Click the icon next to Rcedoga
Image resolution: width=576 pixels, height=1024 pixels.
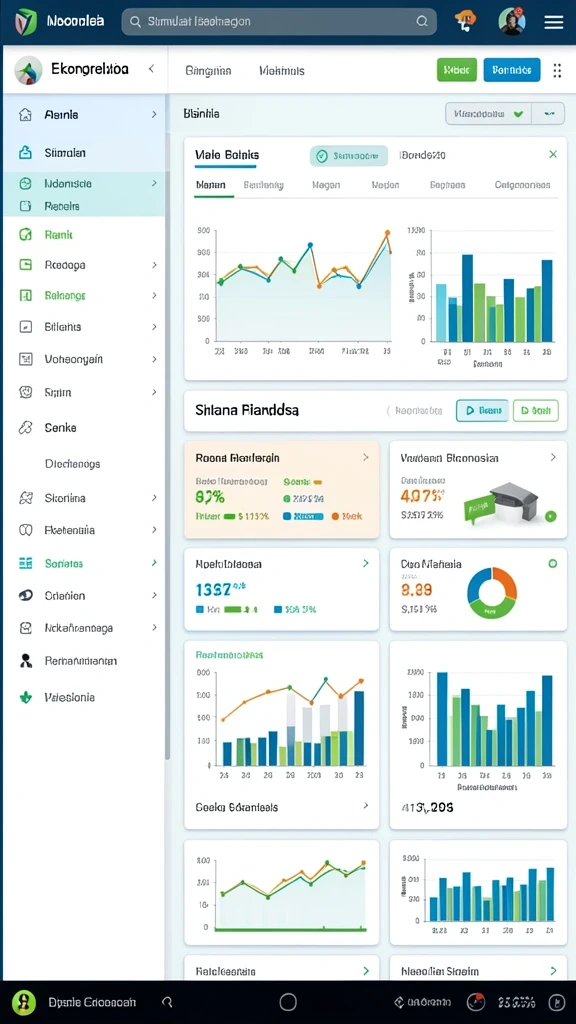pyautogui.click(x=25, y=264)
